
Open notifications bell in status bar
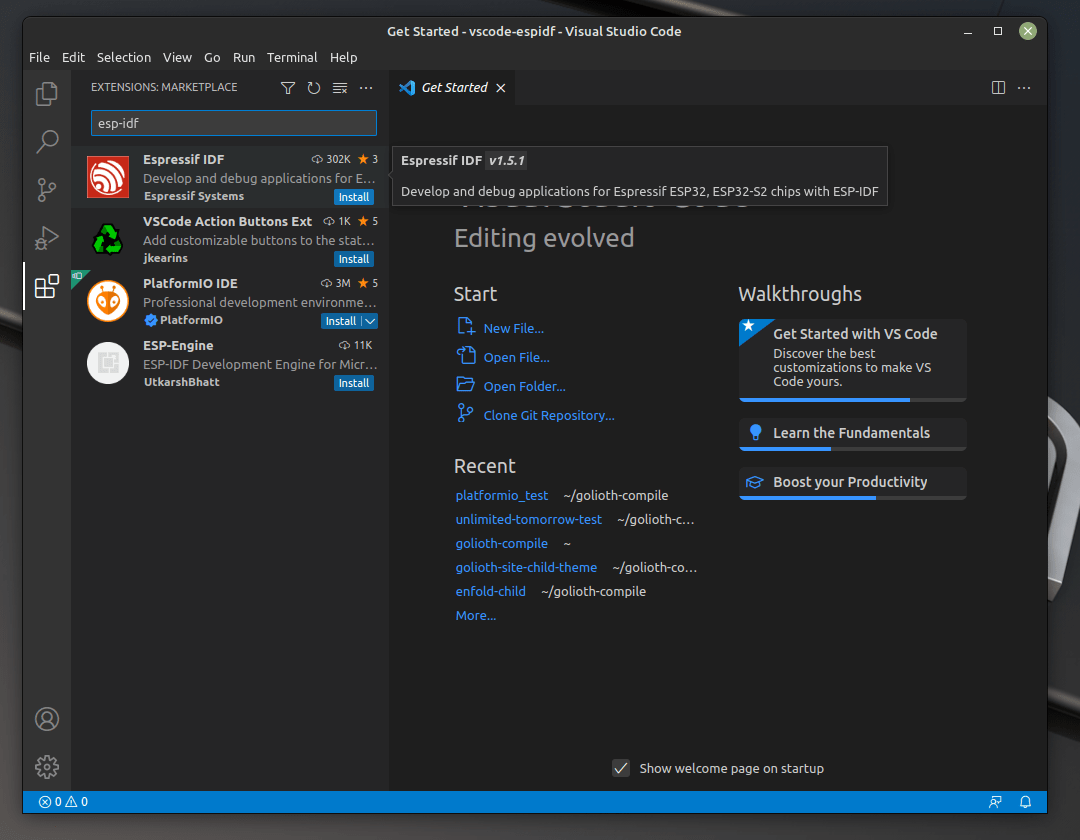pyautogui.click(x=1024, y=801)
